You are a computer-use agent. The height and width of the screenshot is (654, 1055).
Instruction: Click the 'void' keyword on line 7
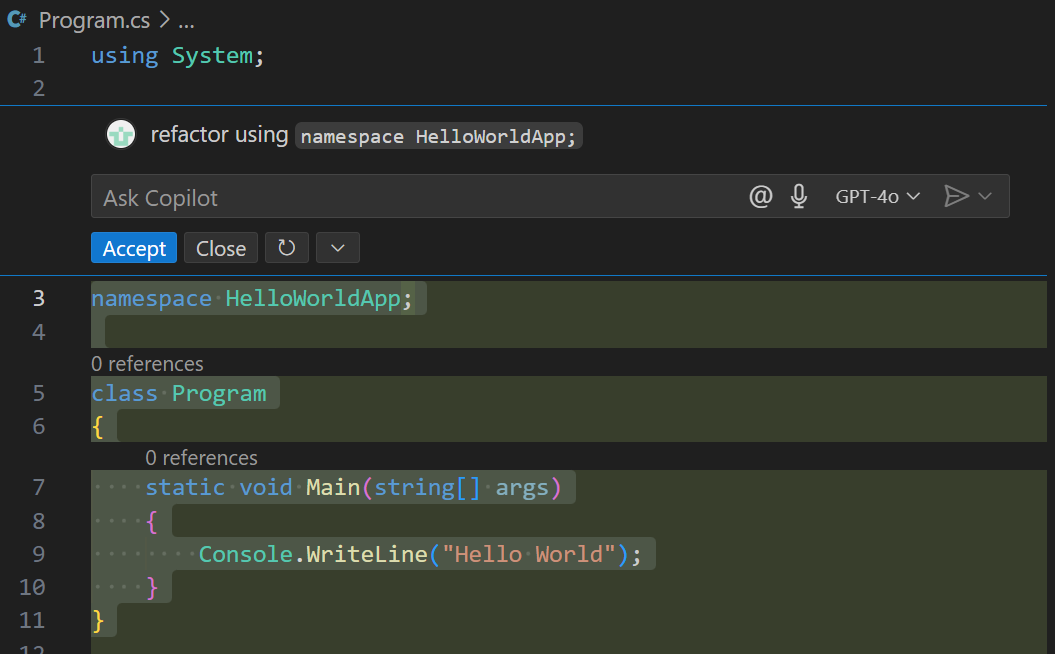pos(266,487)
